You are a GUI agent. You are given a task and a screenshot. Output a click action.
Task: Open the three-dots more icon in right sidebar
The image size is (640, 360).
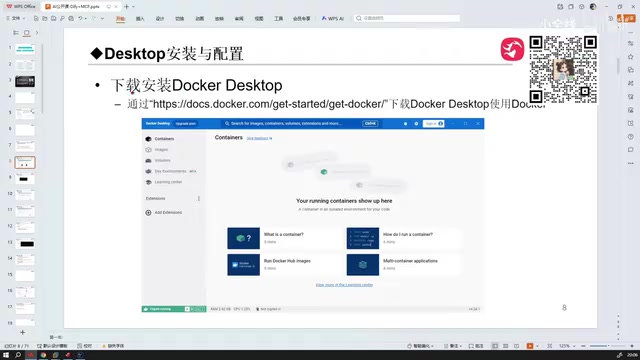pos(631,163)
